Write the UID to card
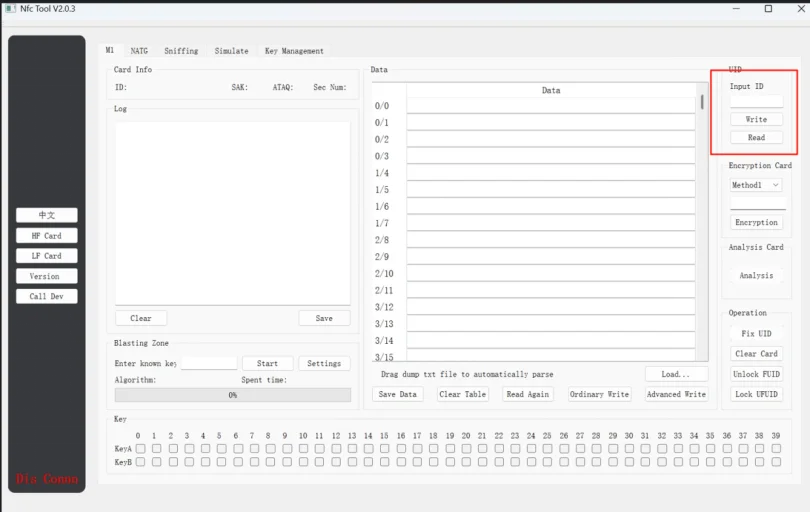This screenshot has height=513, width=810. coord(756,119)
